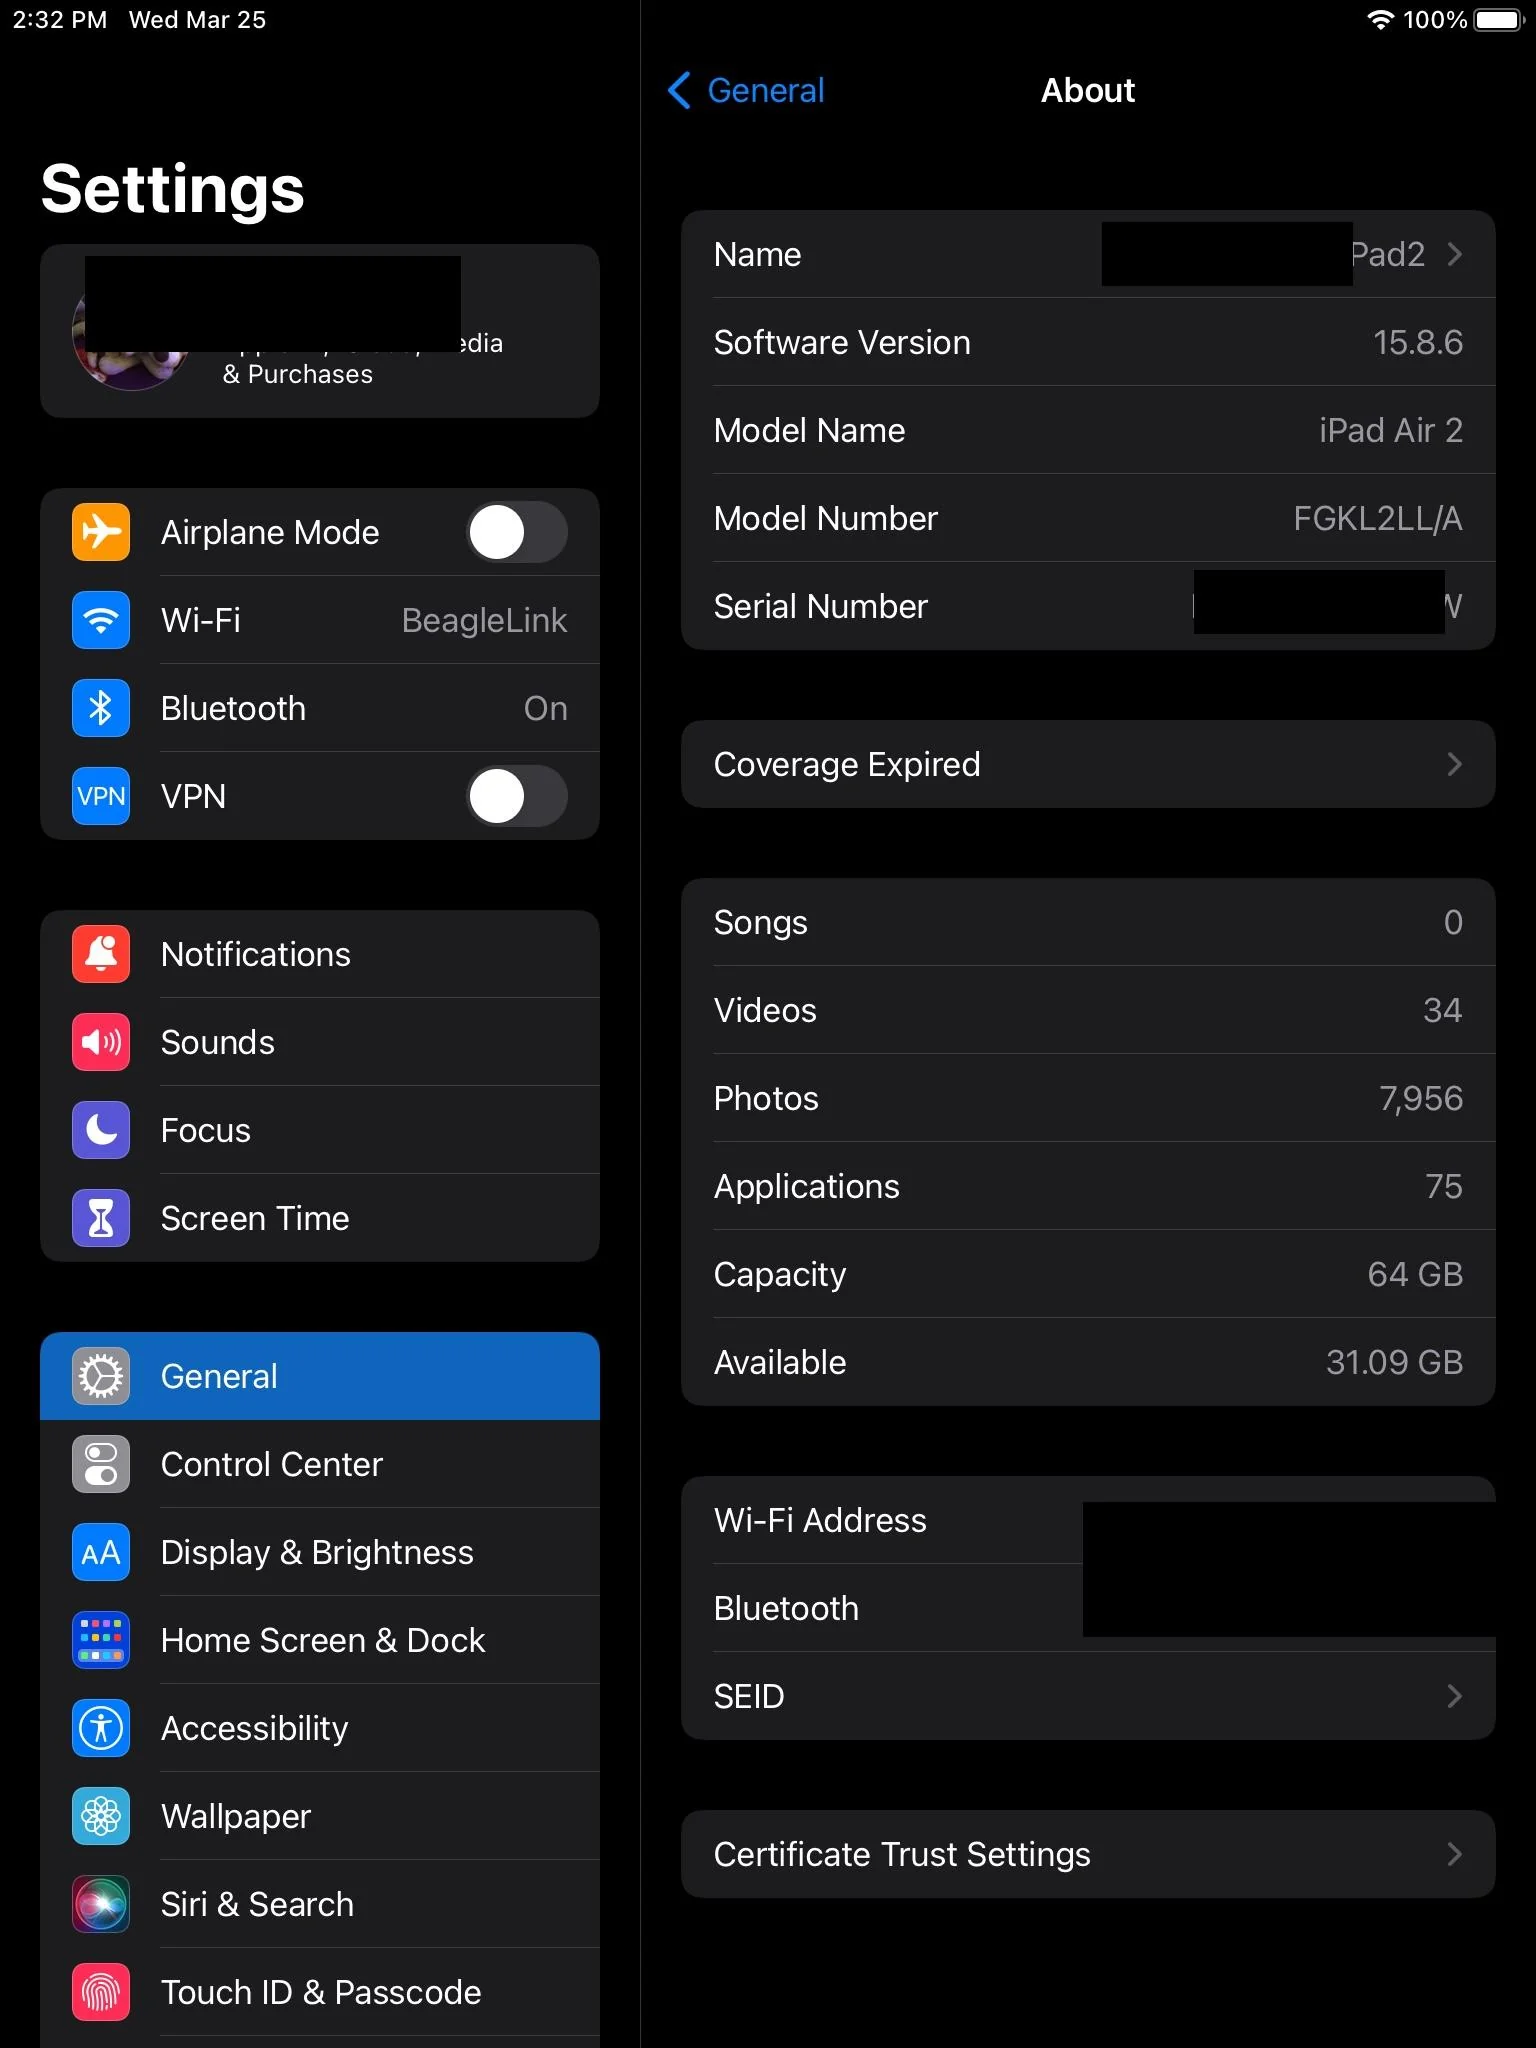
Task: Open Siri & Search settings
Action: tap(320, 1904)
